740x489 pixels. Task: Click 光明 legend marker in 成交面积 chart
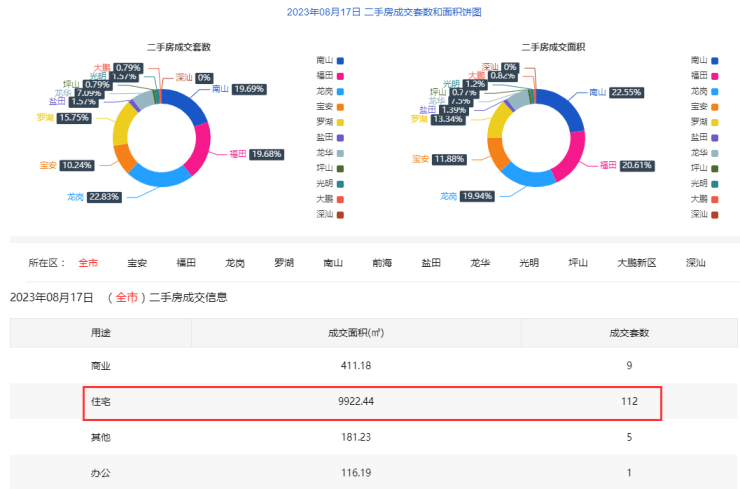pos(717,184)
